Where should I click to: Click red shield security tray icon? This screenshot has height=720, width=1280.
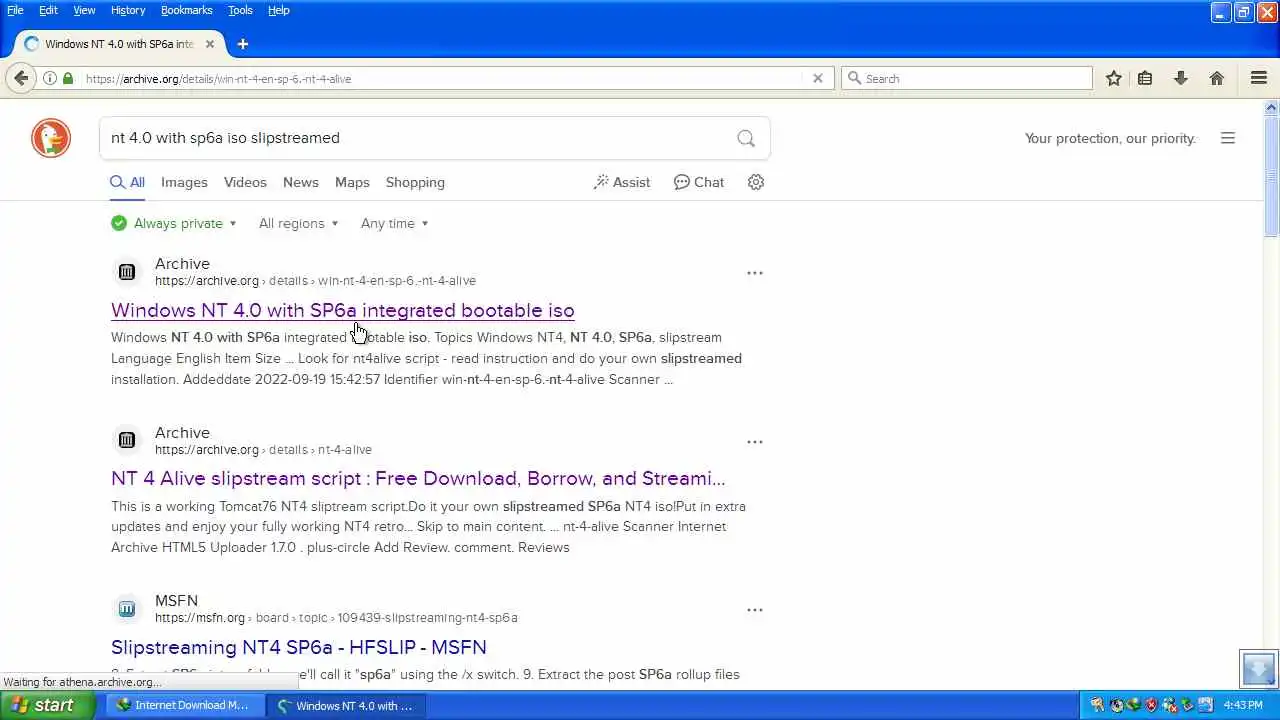[x=1151, y=705]
